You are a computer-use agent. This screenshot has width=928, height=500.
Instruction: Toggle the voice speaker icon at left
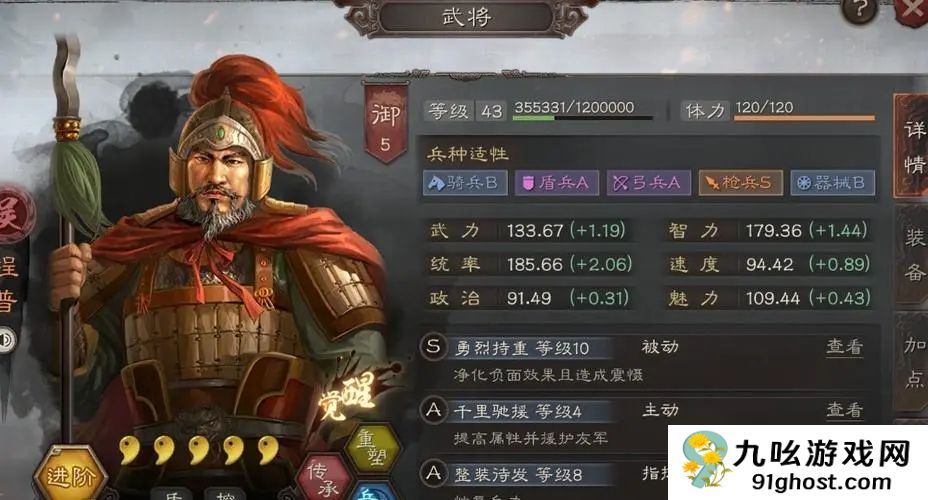(7, 340)
